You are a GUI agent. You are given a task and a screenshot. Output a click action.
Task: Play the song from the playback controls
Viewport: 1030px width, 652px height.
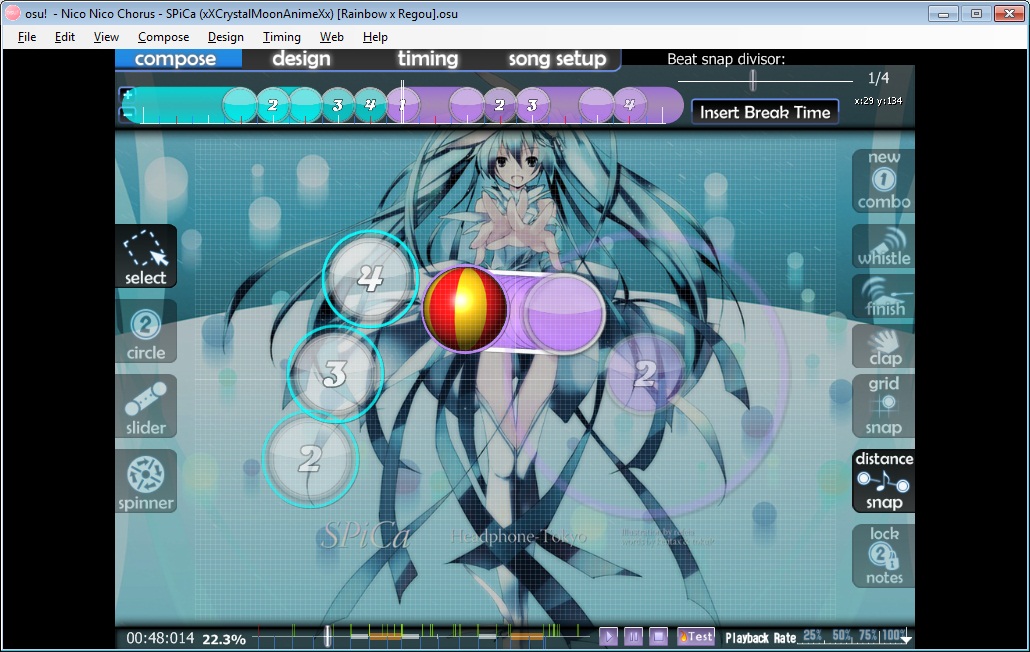tap(608, 636)
